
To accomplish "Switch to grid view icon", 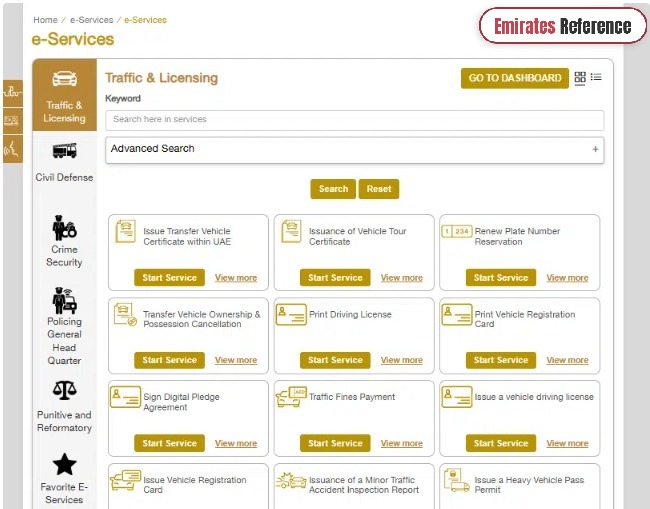I will (580, 78).
